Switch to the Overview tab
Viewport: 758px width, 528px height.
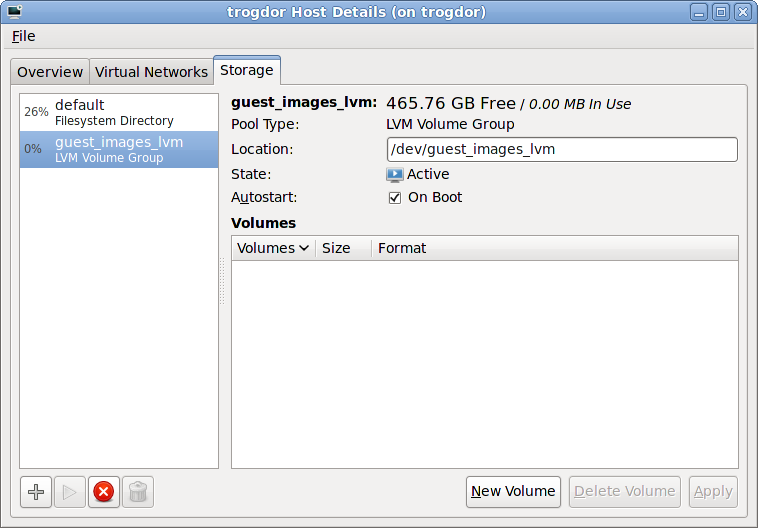click(x=50, y=72)
